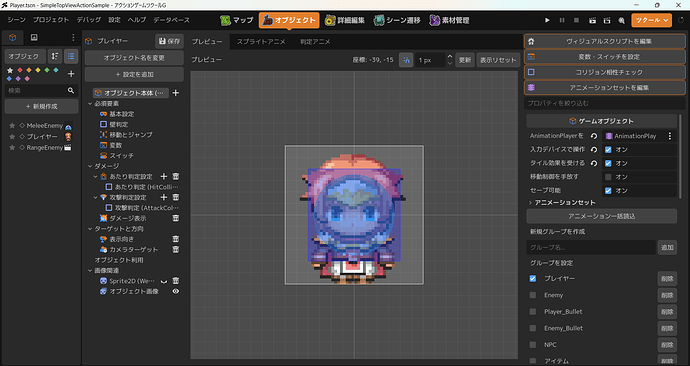Open the プロジェクト menu
This screenshot has width=690, height=366.
(x=51, y=20)
